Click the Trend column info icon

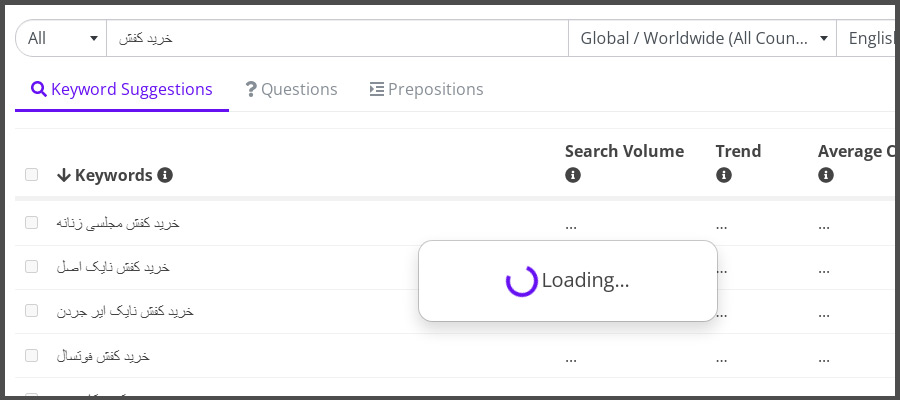tap(724, 175)
